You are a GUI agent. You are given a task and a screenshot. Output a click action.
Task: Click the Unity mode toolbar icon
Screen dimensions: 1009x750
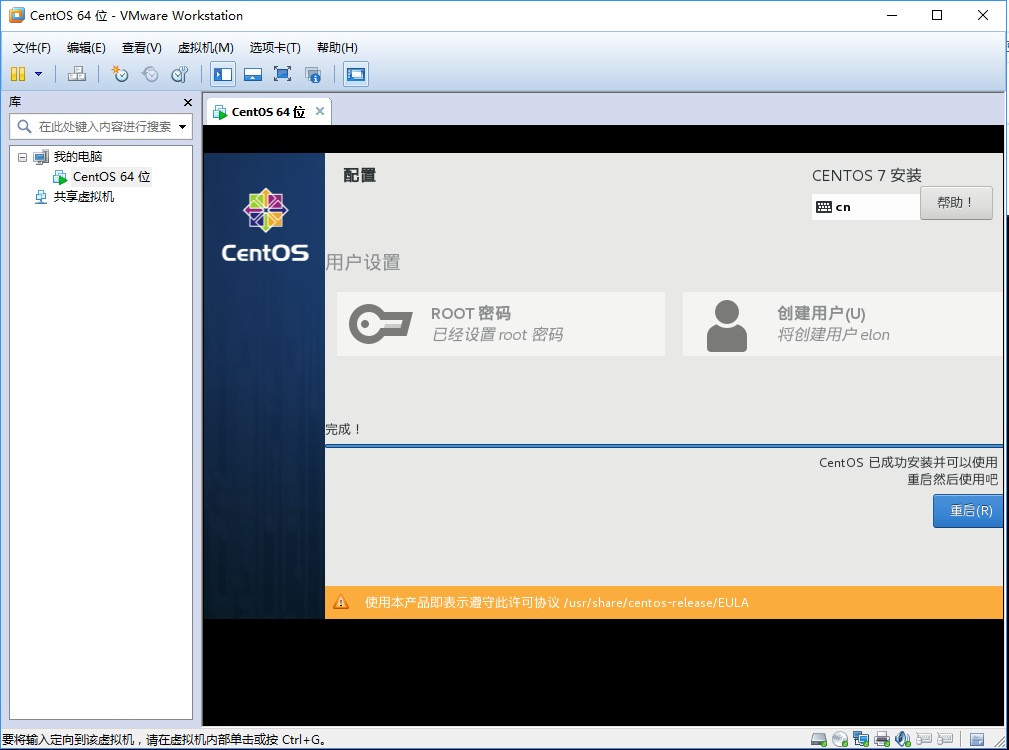click(313, 75)
